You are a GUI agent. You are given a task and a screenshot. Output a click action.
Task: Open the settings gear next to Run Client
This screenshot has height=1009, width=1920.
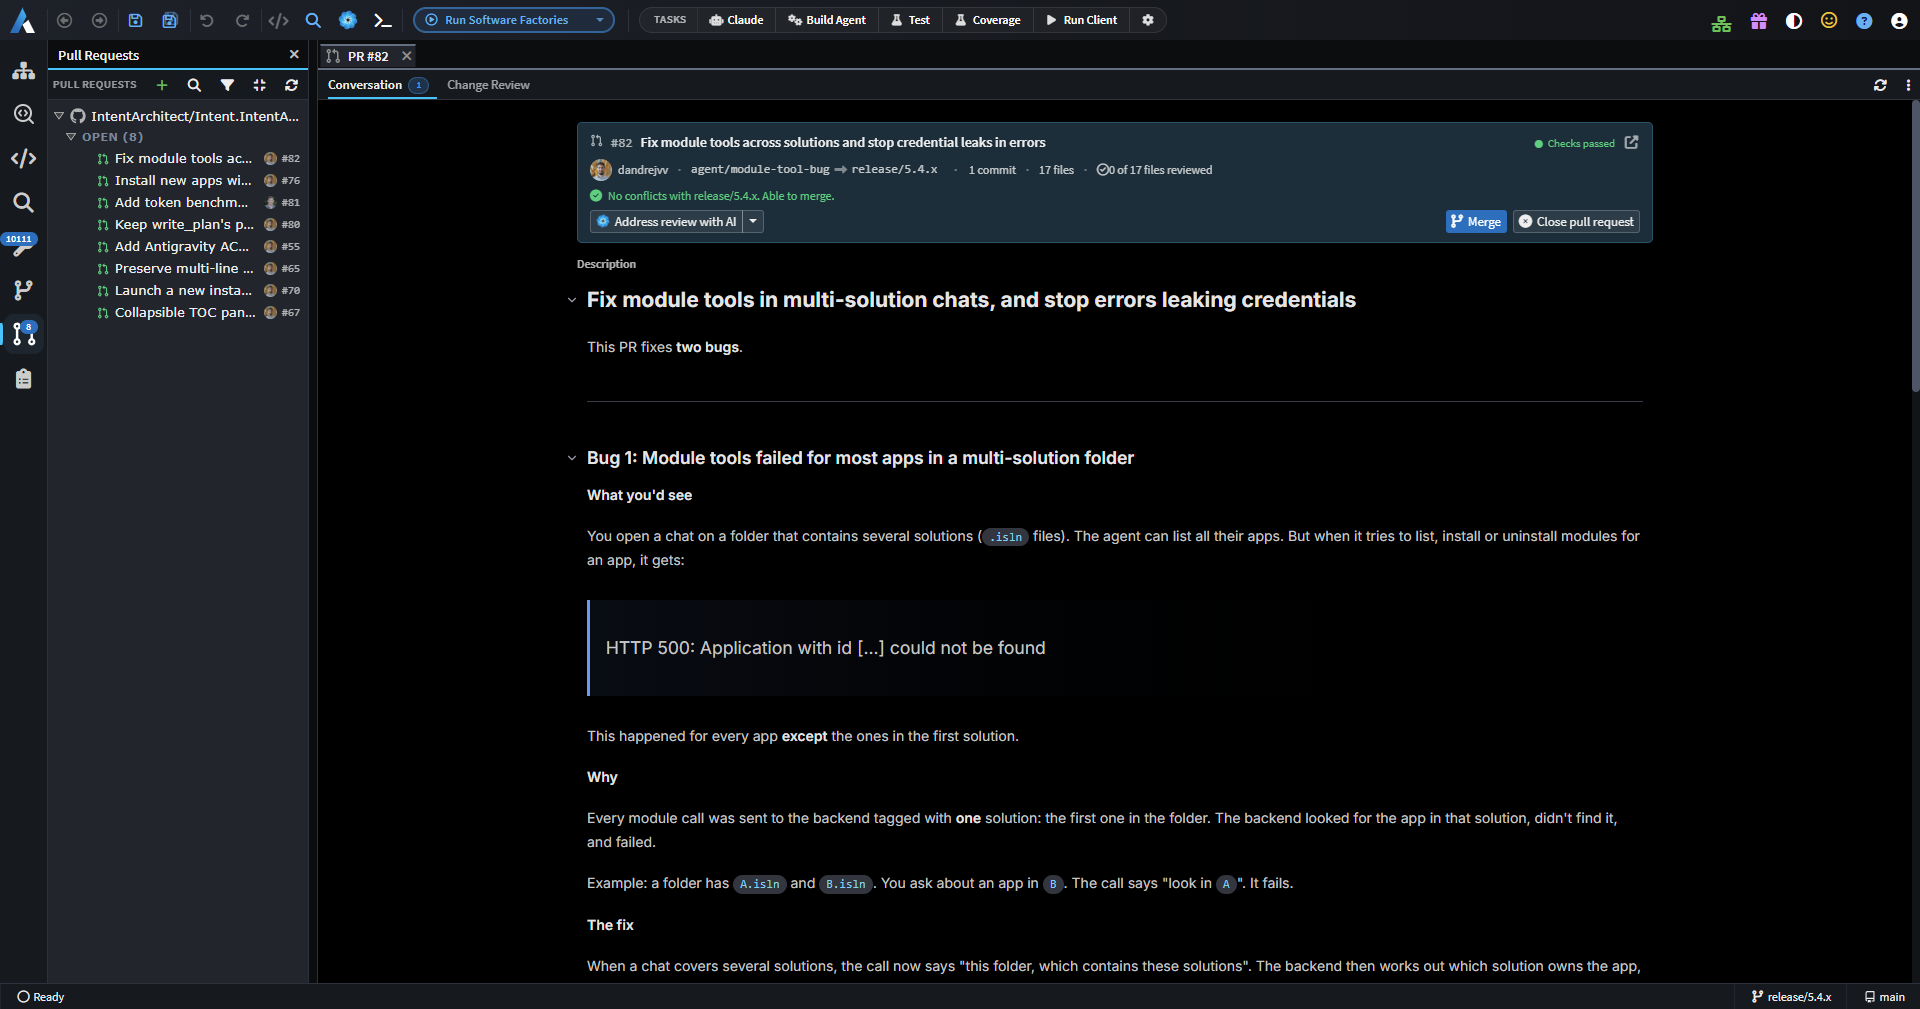[1148, 20]
